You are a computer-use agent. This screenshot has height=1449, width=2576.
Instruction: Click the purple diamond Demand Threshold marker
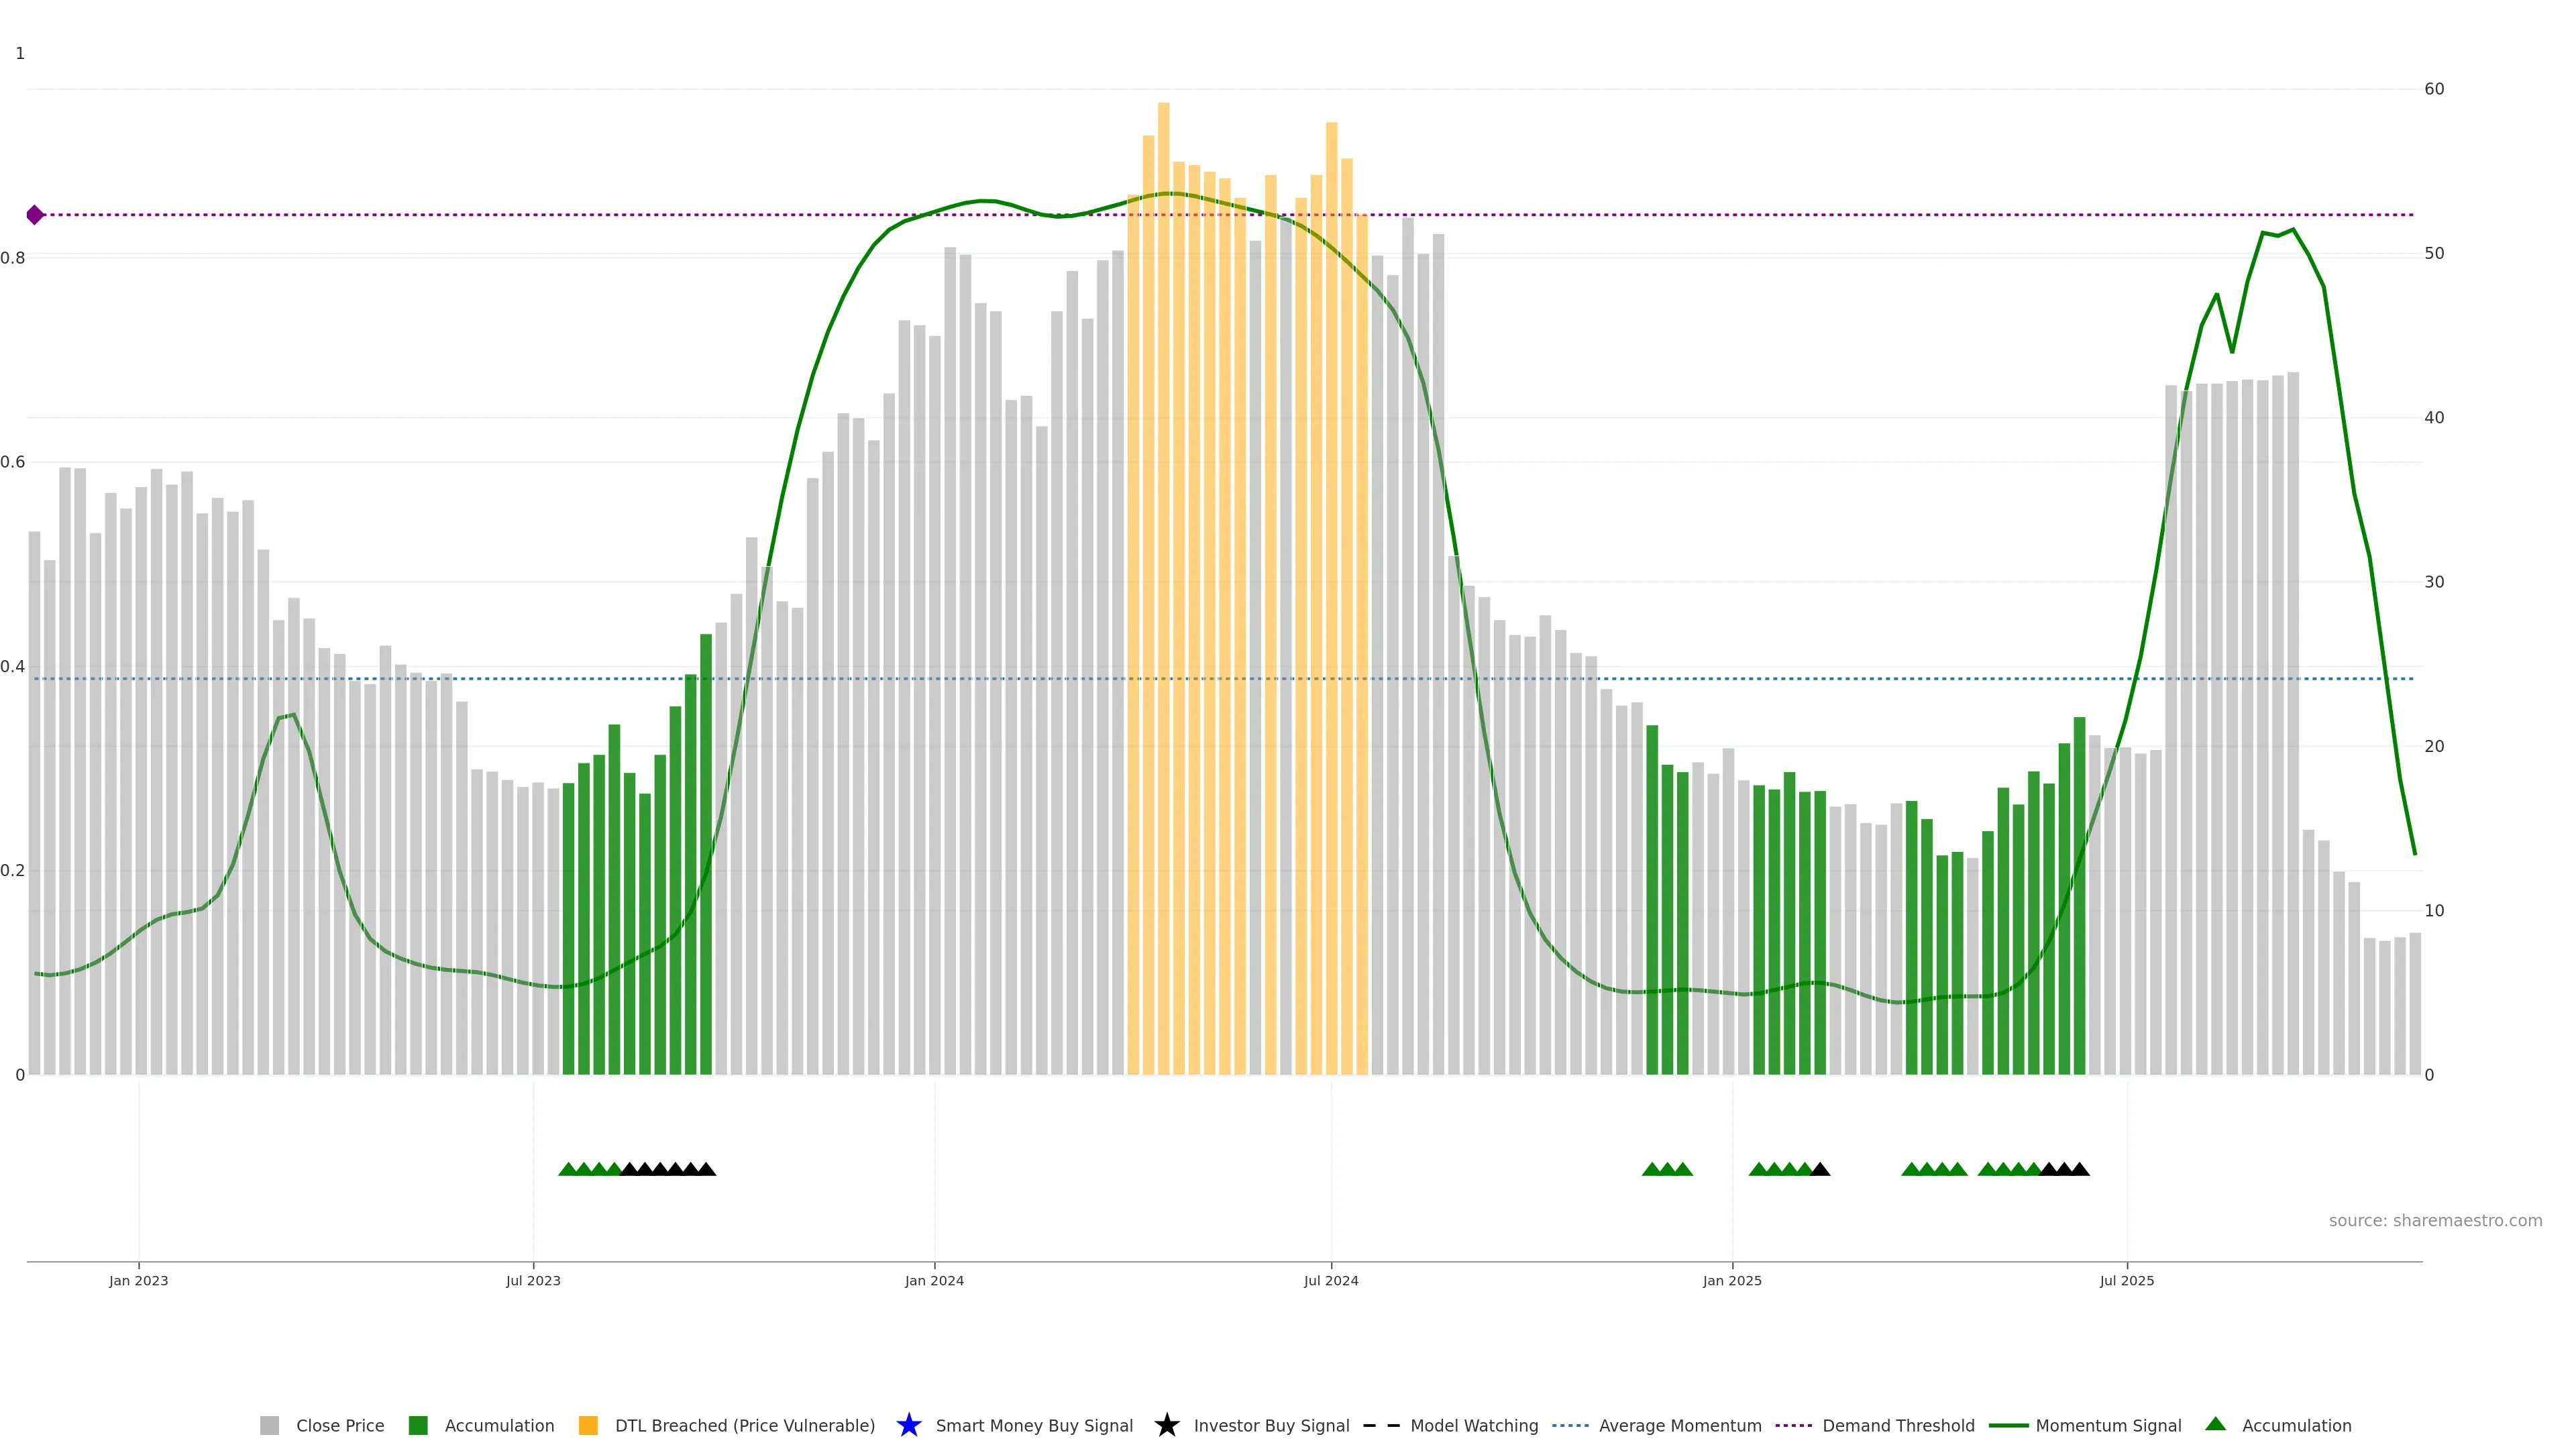[x=35, y=215]
